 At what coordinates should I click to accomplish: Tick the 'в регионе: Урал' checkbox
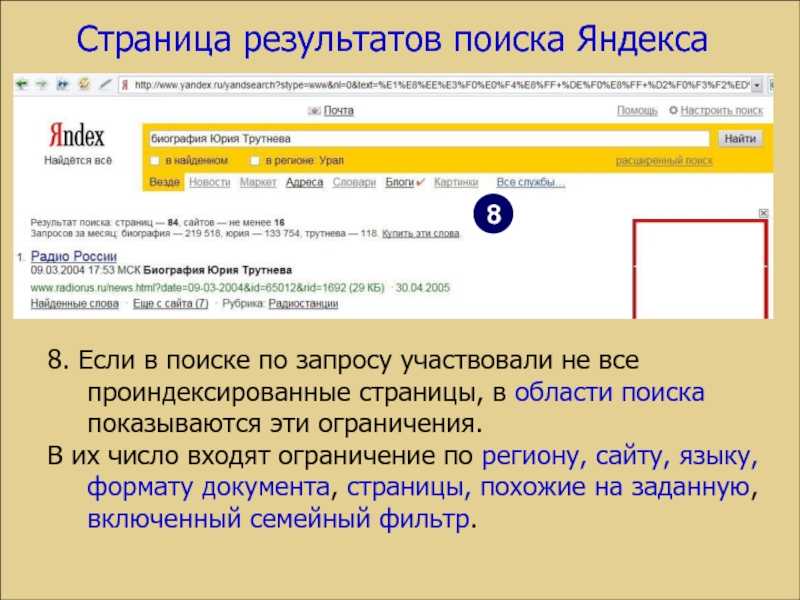coord(255,161)
